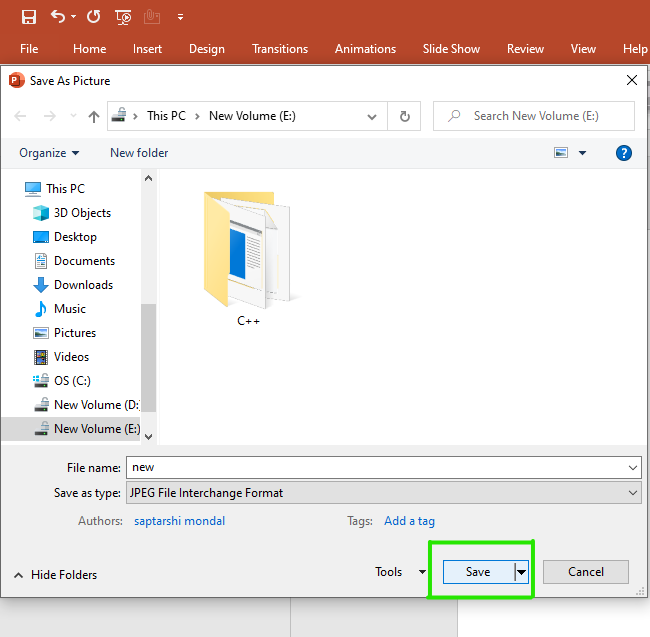Click New Volume (E:) in address bar
This screenshot has width=650, height=637.
(x=252, y=116)
